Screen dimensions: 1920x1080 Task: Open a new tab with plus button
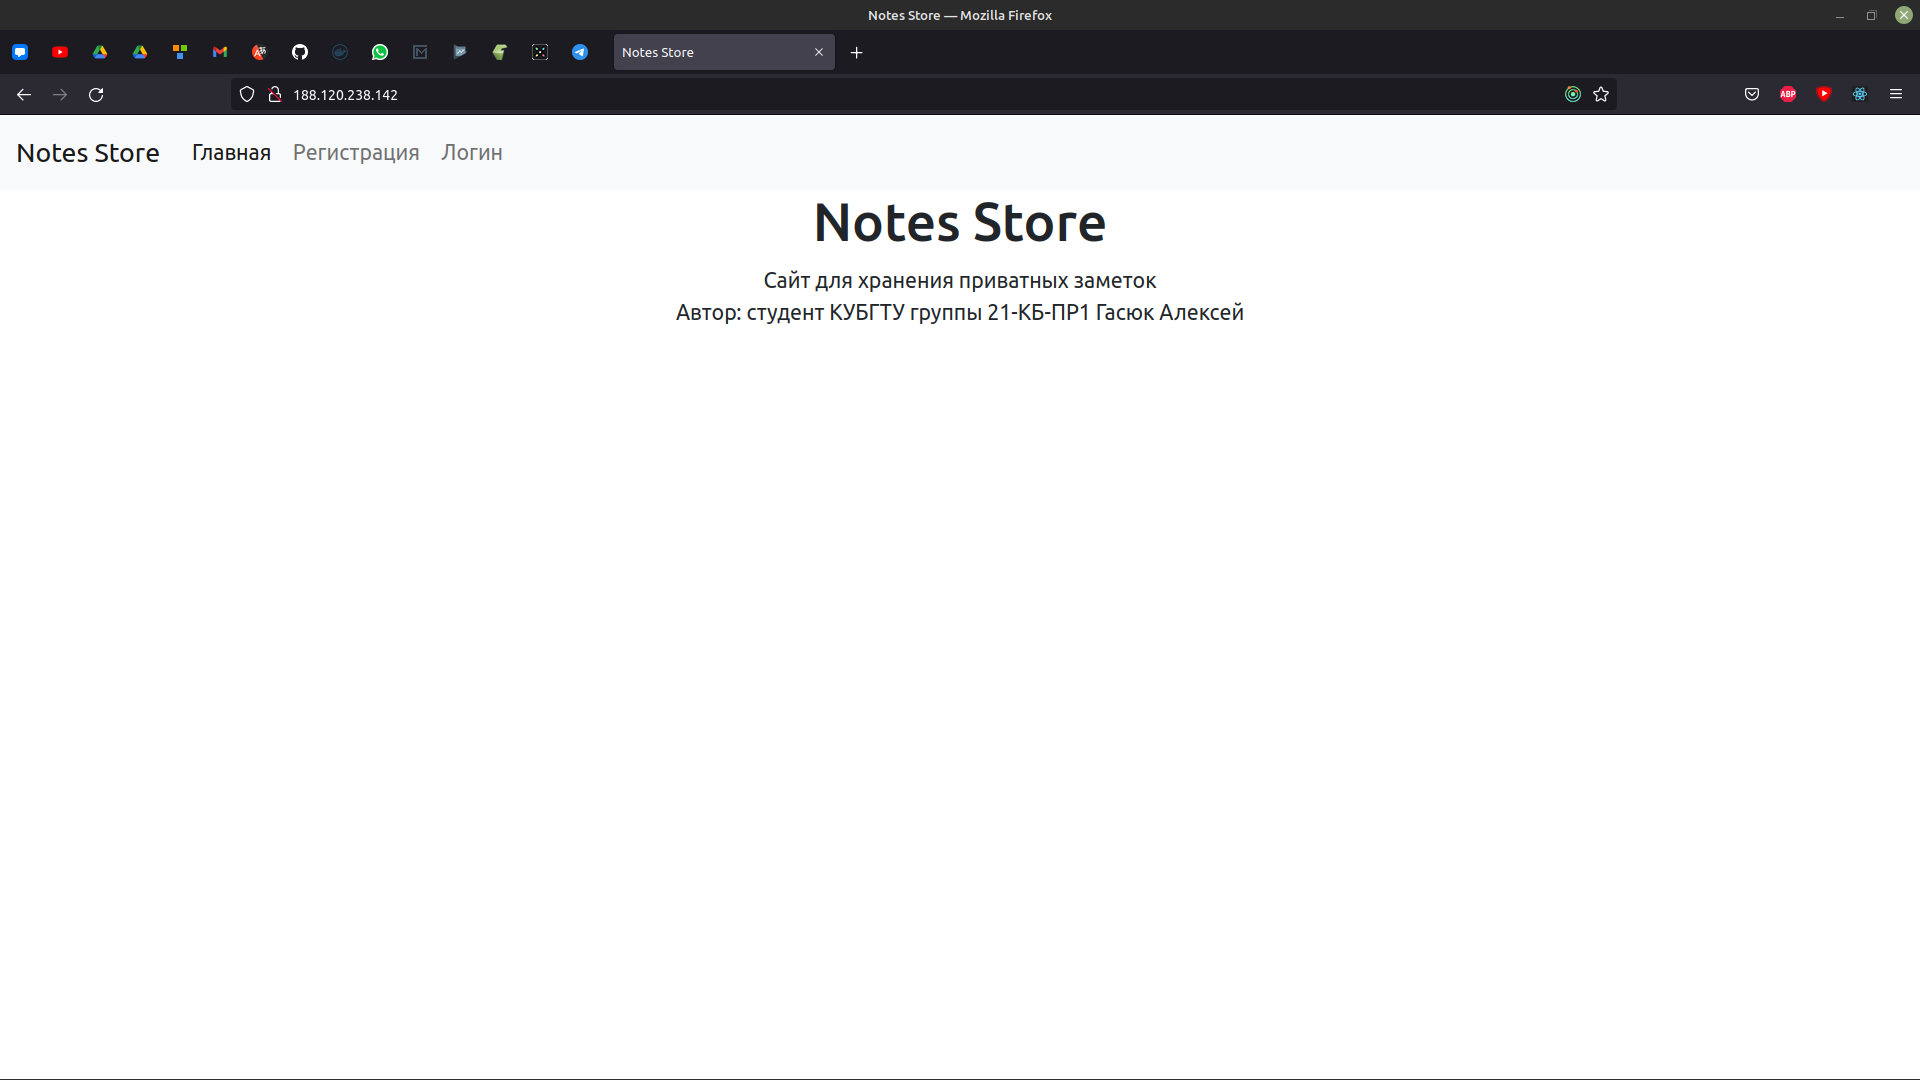(x=856, y=52)
